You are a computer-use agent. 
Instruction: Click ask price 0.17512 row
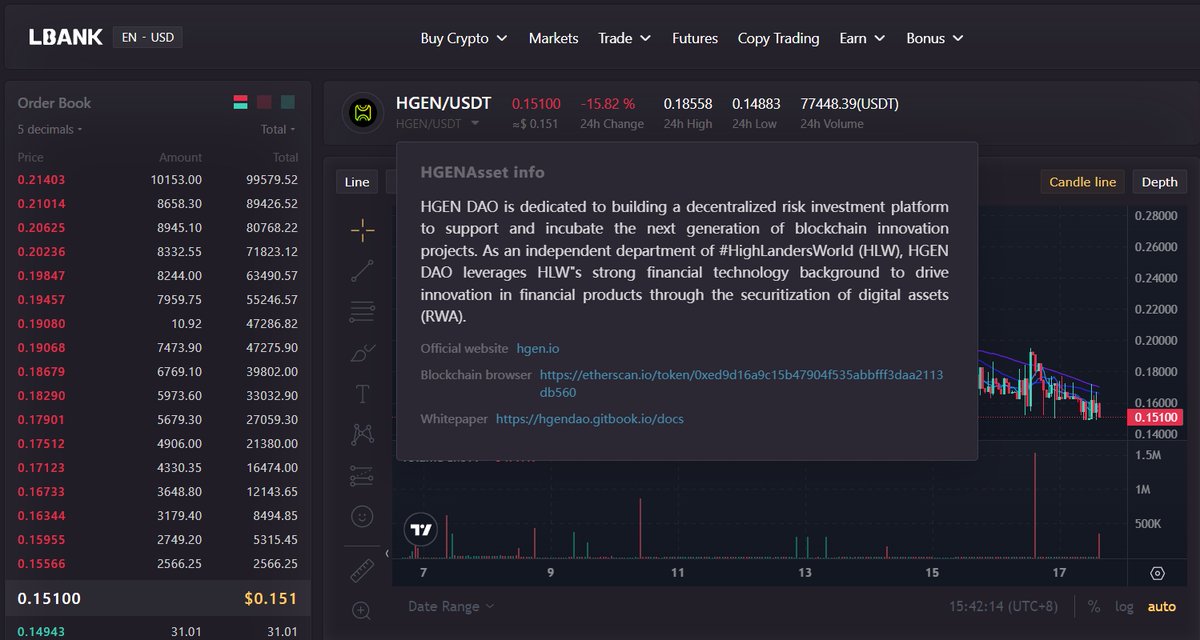(158, 444)
